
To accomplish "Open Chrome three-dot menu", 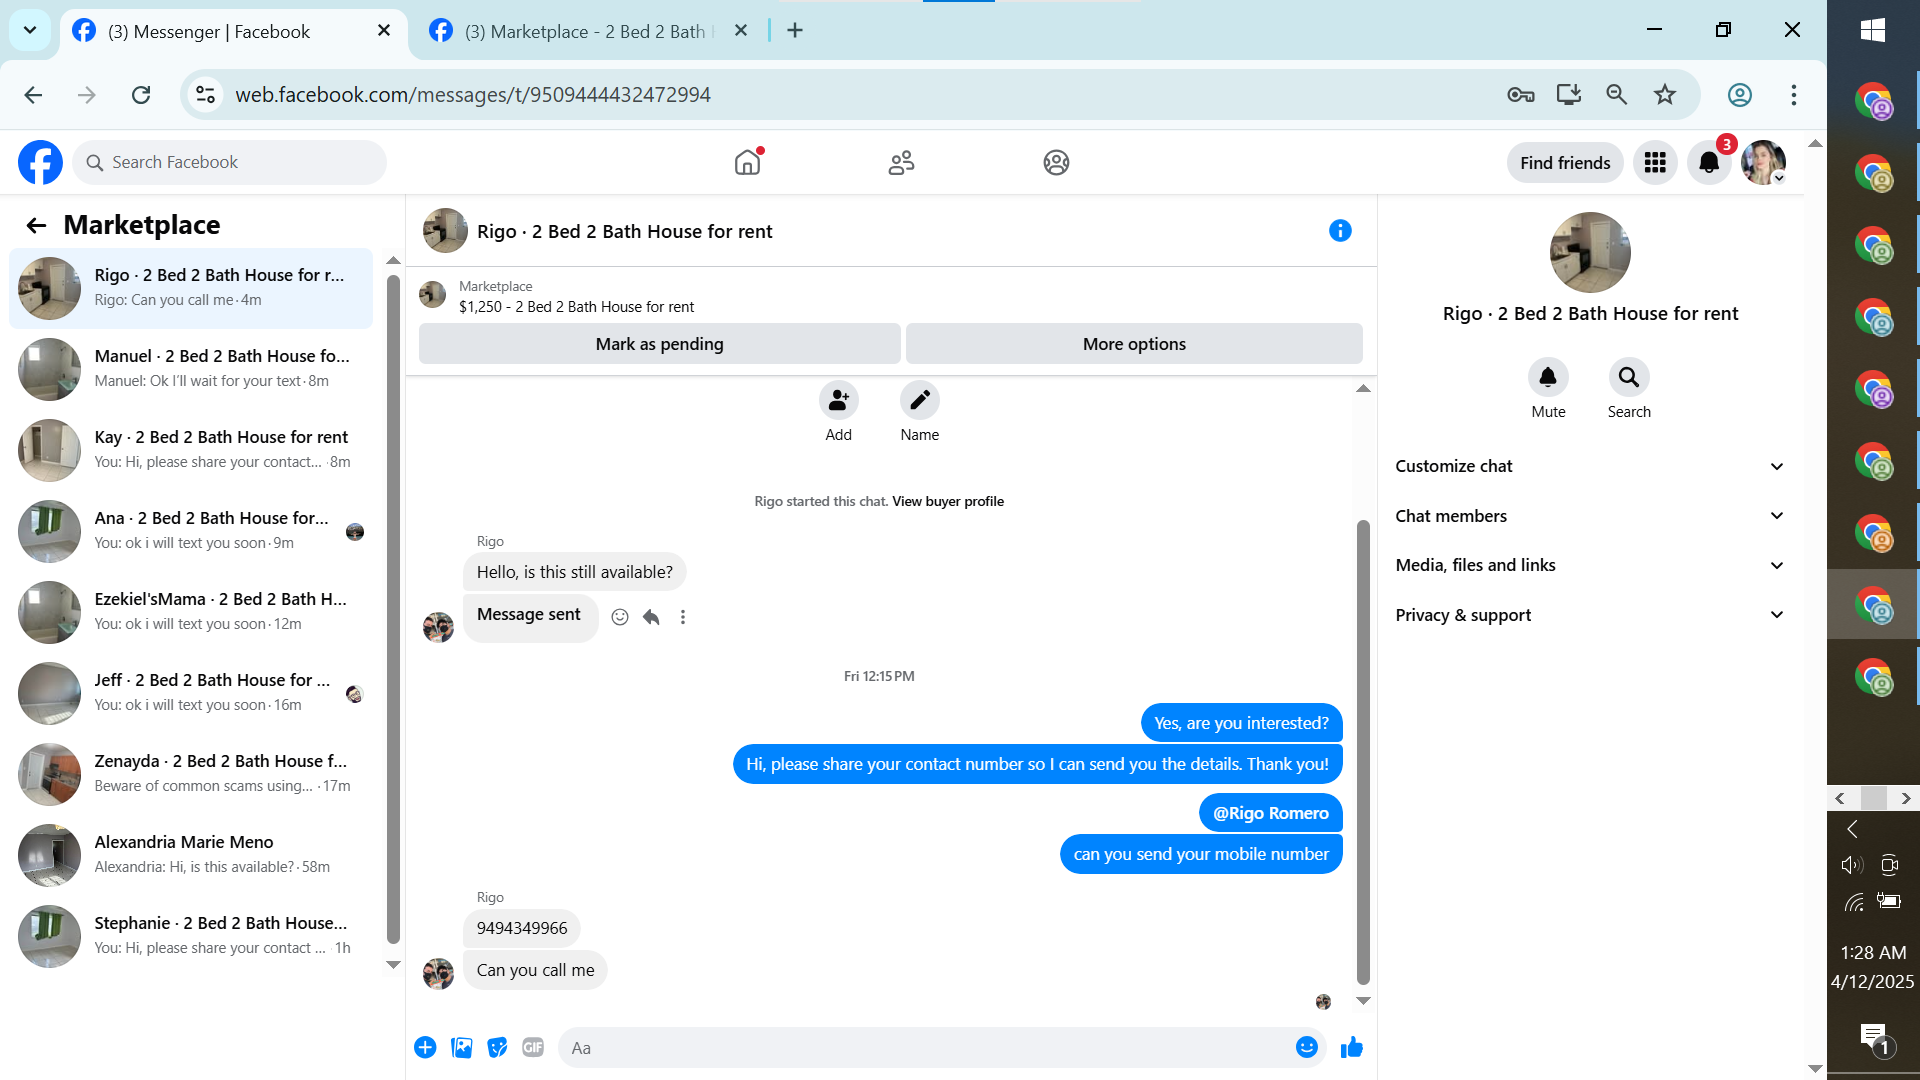I will pos(1794,95).
